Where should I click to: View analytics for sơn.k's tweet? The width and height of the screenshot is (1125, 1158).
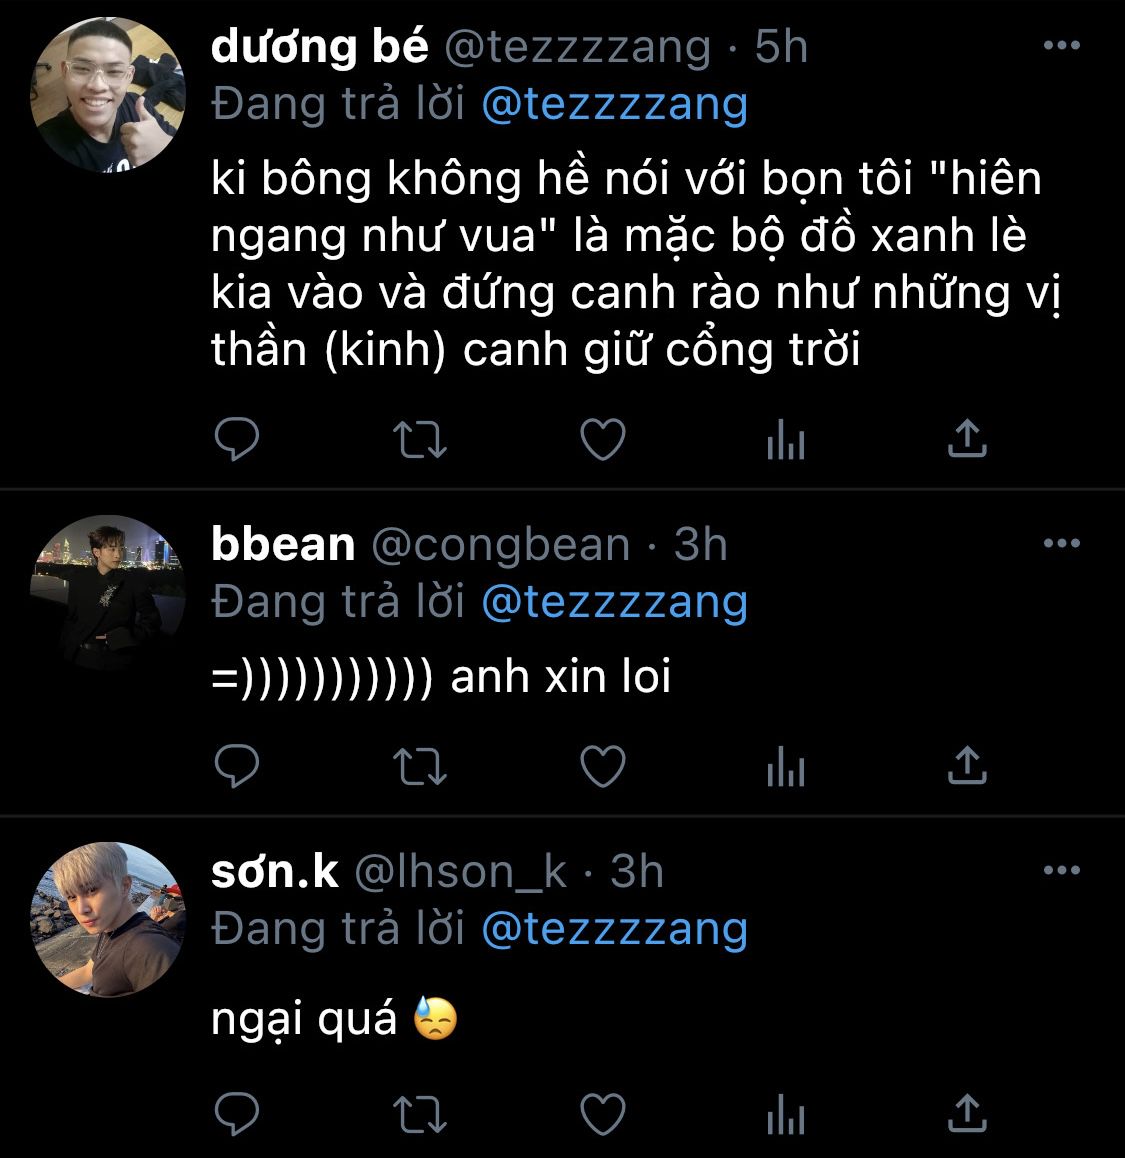(786, 1114)
